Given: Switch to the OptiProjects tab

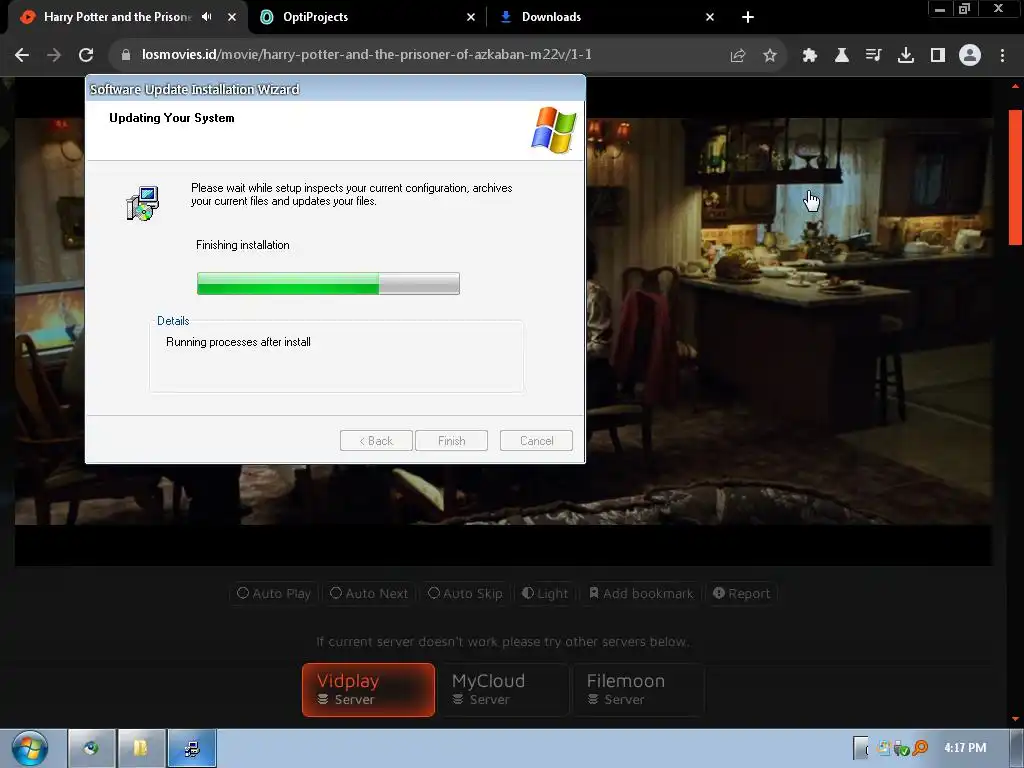Looking at the screenshot, I should 315,17.
